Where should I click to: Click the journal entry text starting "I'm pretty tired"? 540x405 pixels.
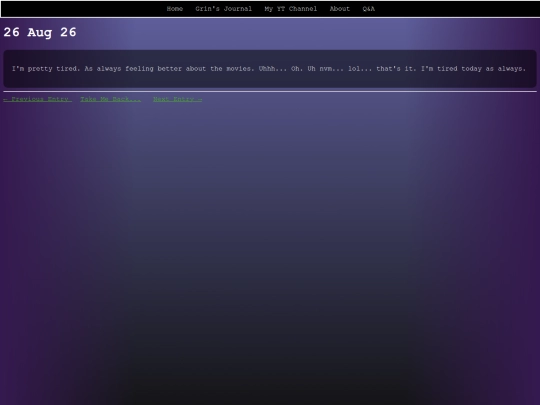pos(269,69)
